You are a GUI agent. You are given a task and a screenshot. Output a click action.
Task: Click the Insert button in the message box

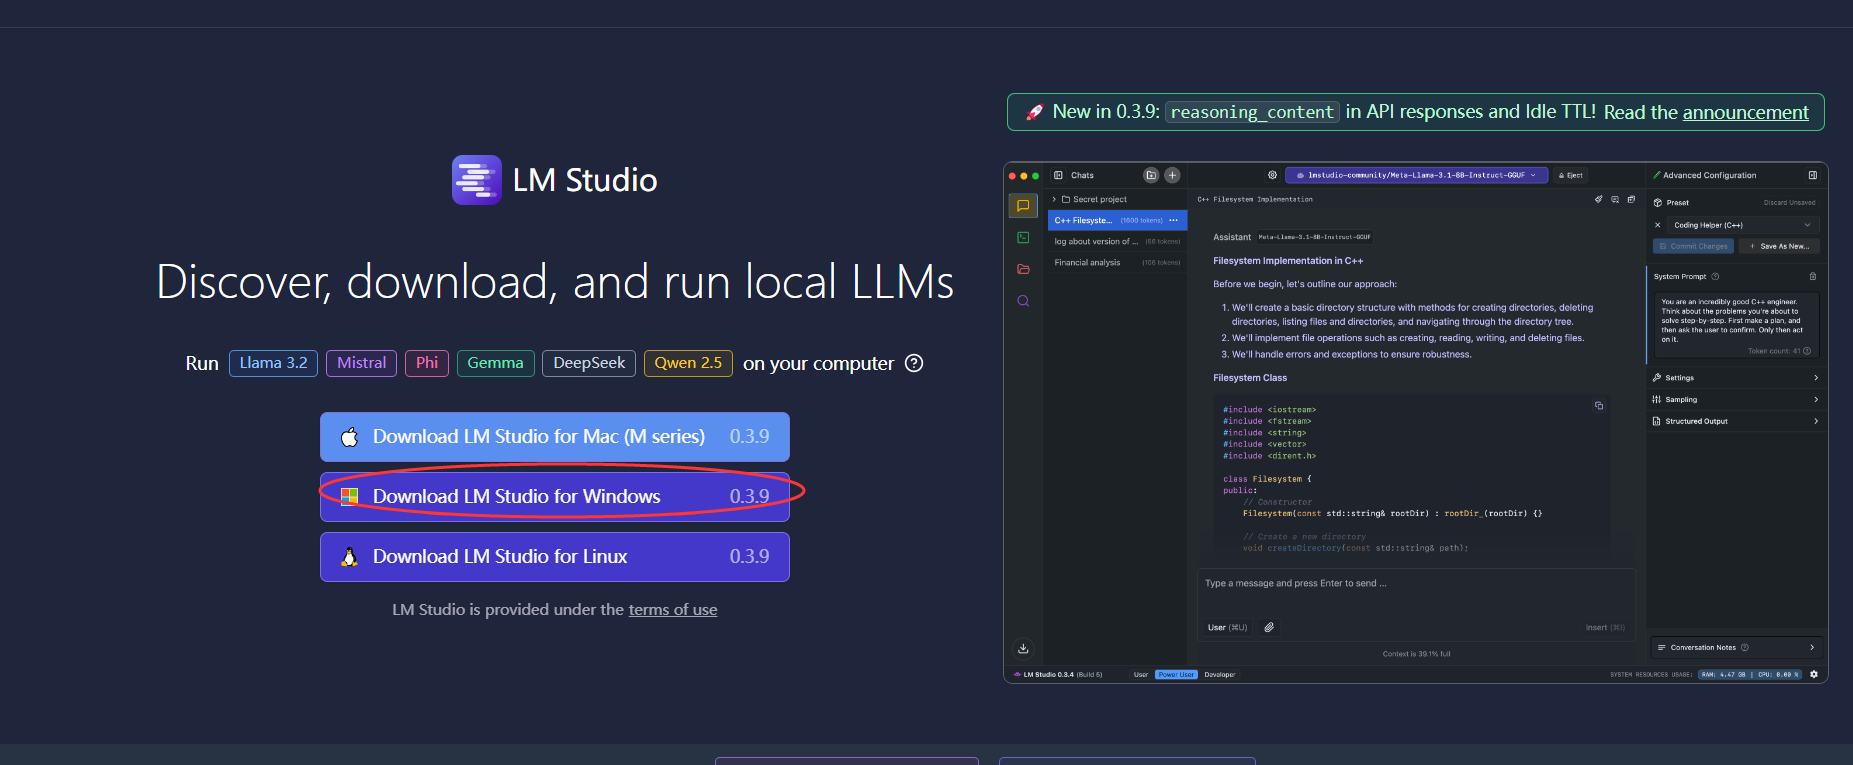point(1605,628)
